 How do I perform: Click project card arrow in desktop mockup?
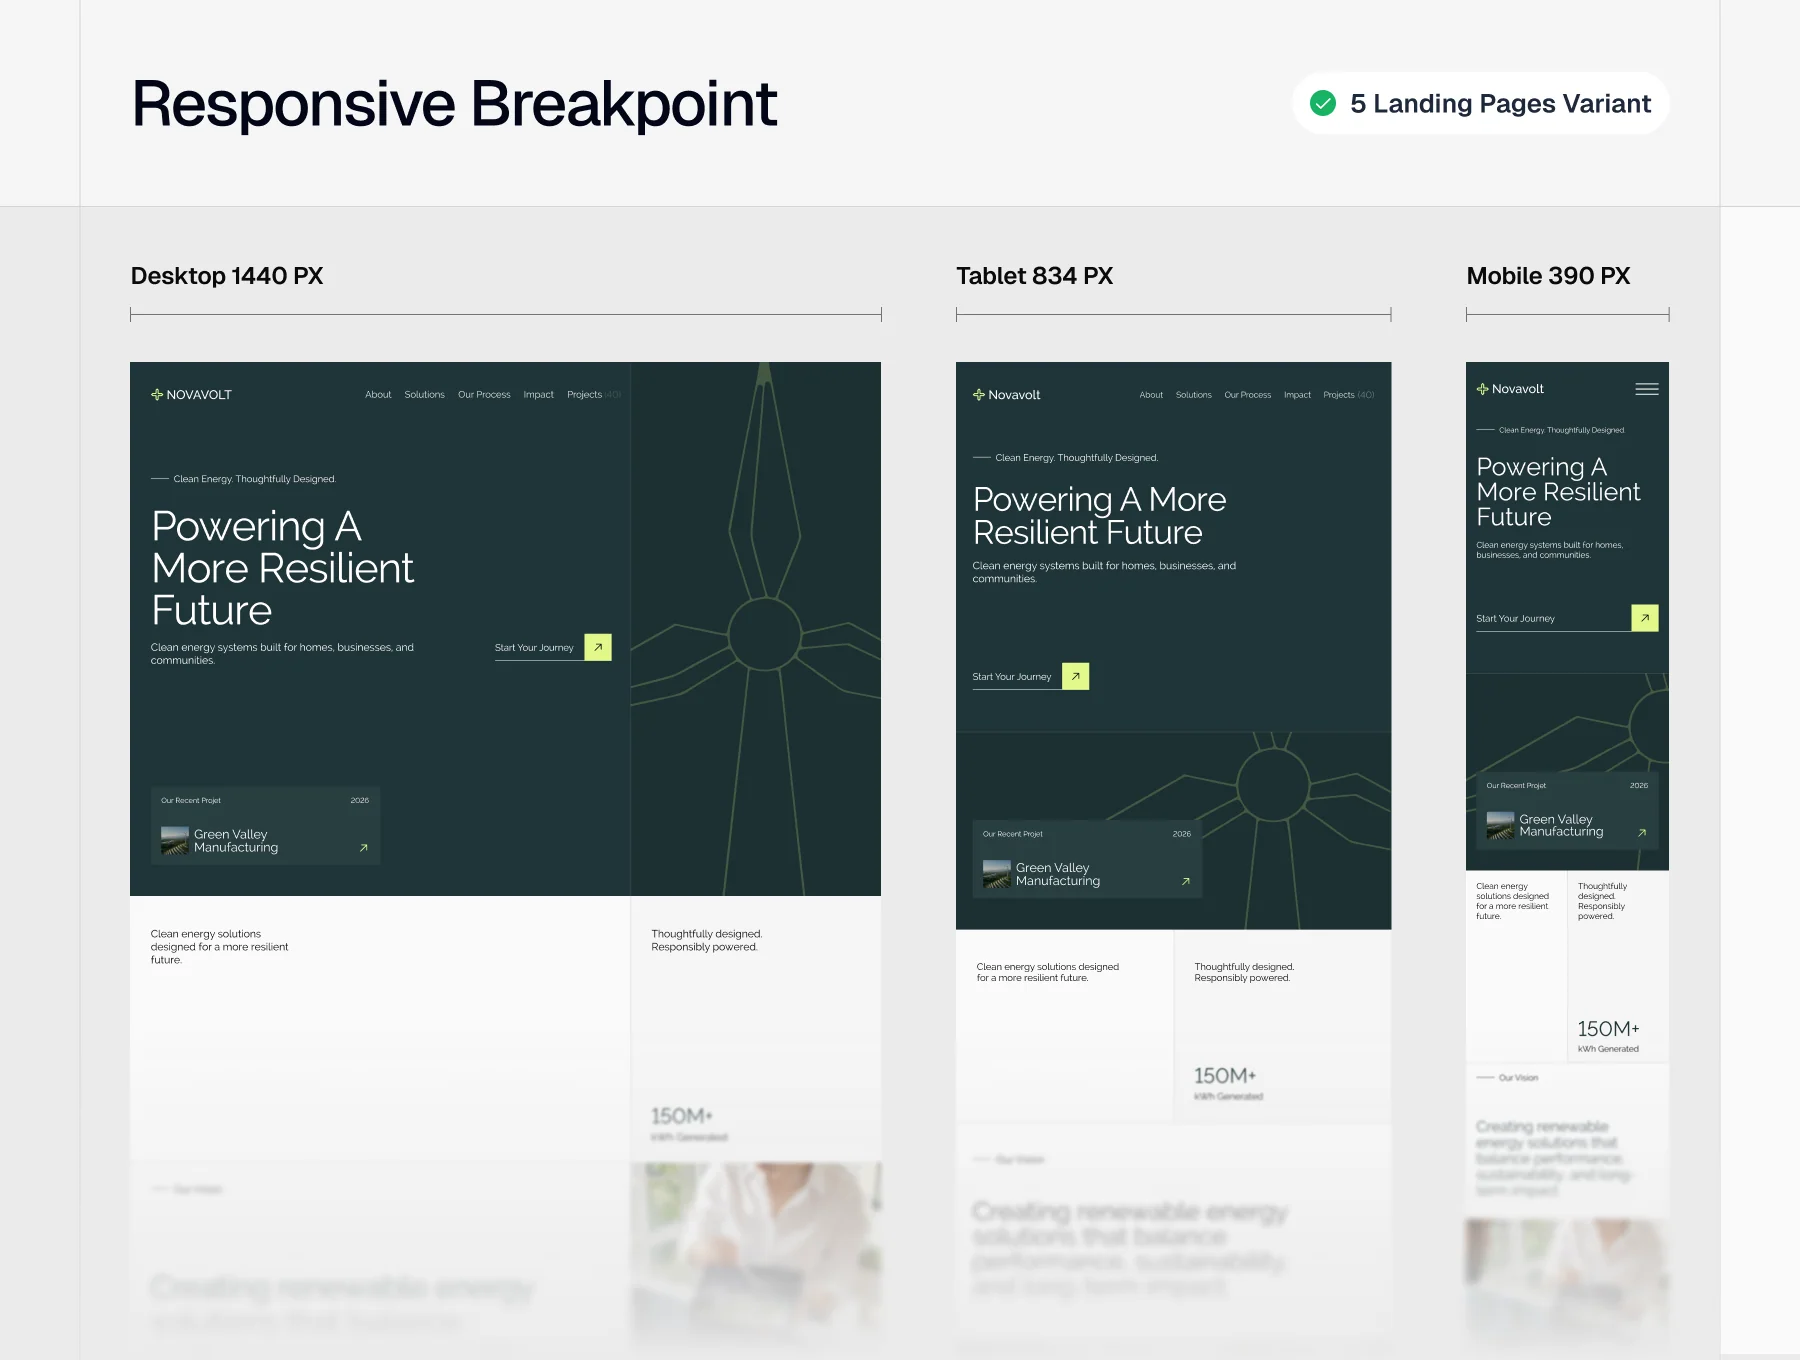363,848
